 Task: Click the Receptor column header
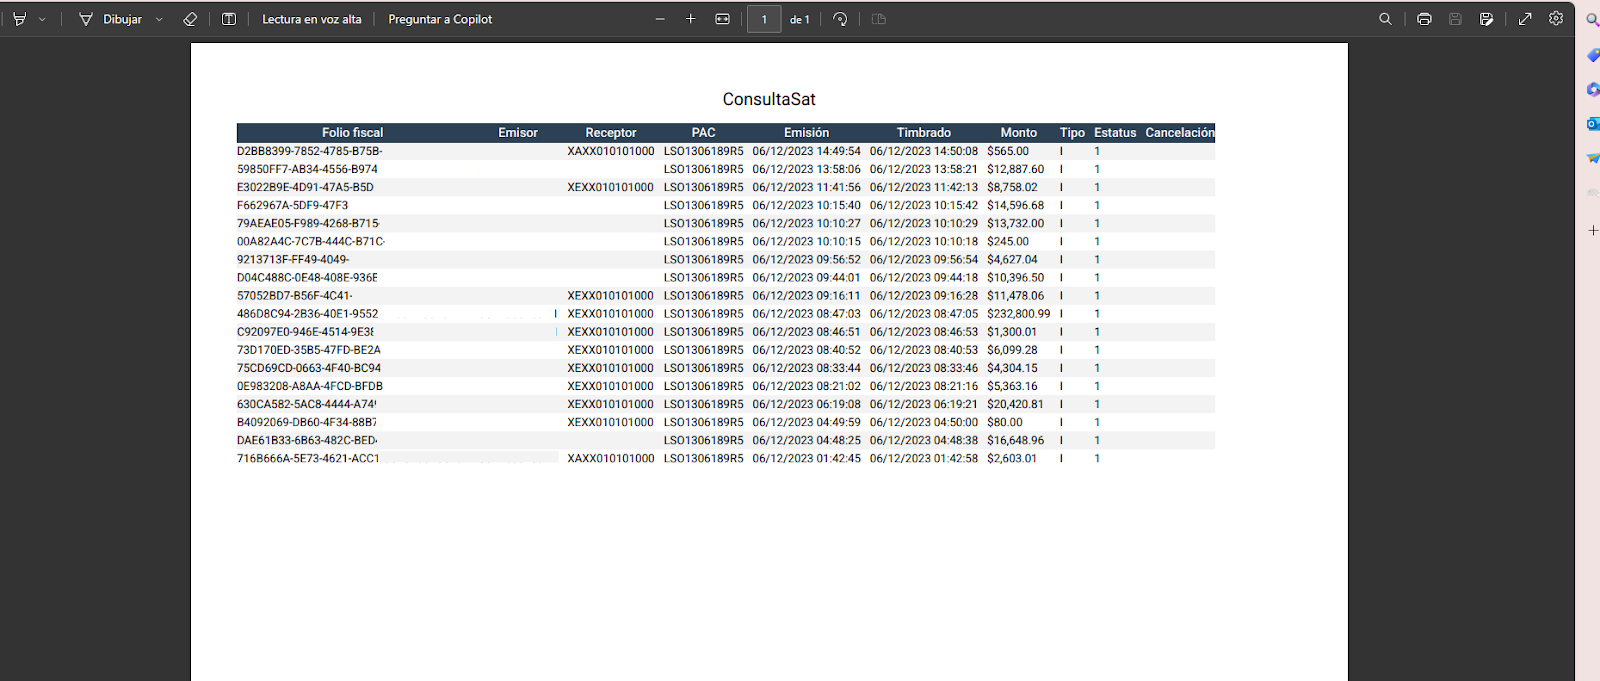pos(611,132)
